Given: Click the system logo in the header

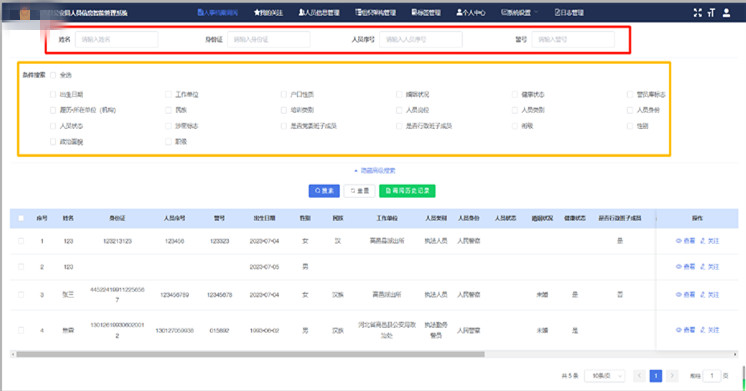Looking at the screenshot, I should coord(25,13).
